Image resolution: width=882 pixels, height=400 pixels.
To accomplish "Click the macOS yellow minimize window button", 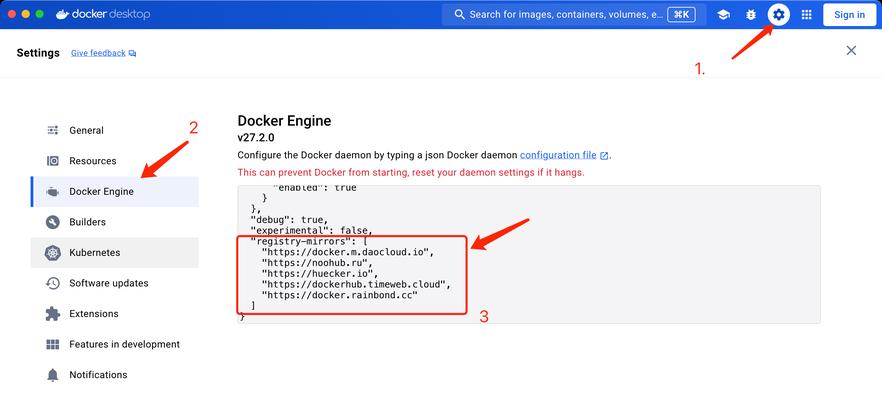I will [x=25, y=14].
